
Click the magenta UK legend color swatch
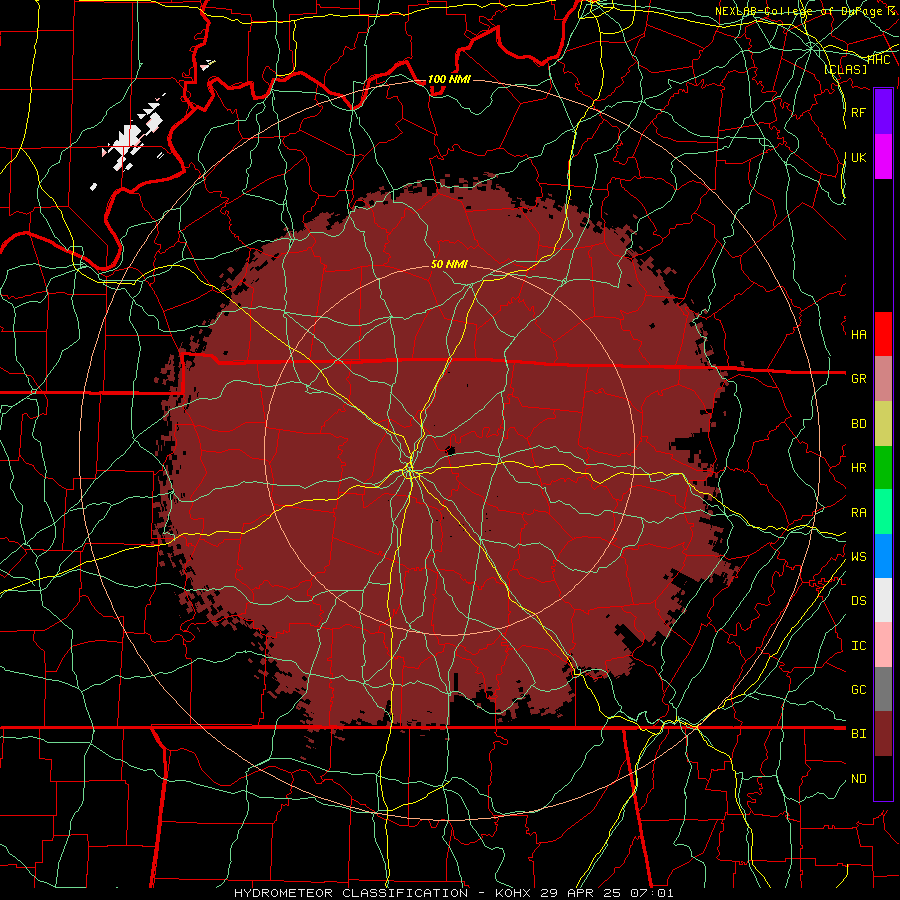click(883, 157)
